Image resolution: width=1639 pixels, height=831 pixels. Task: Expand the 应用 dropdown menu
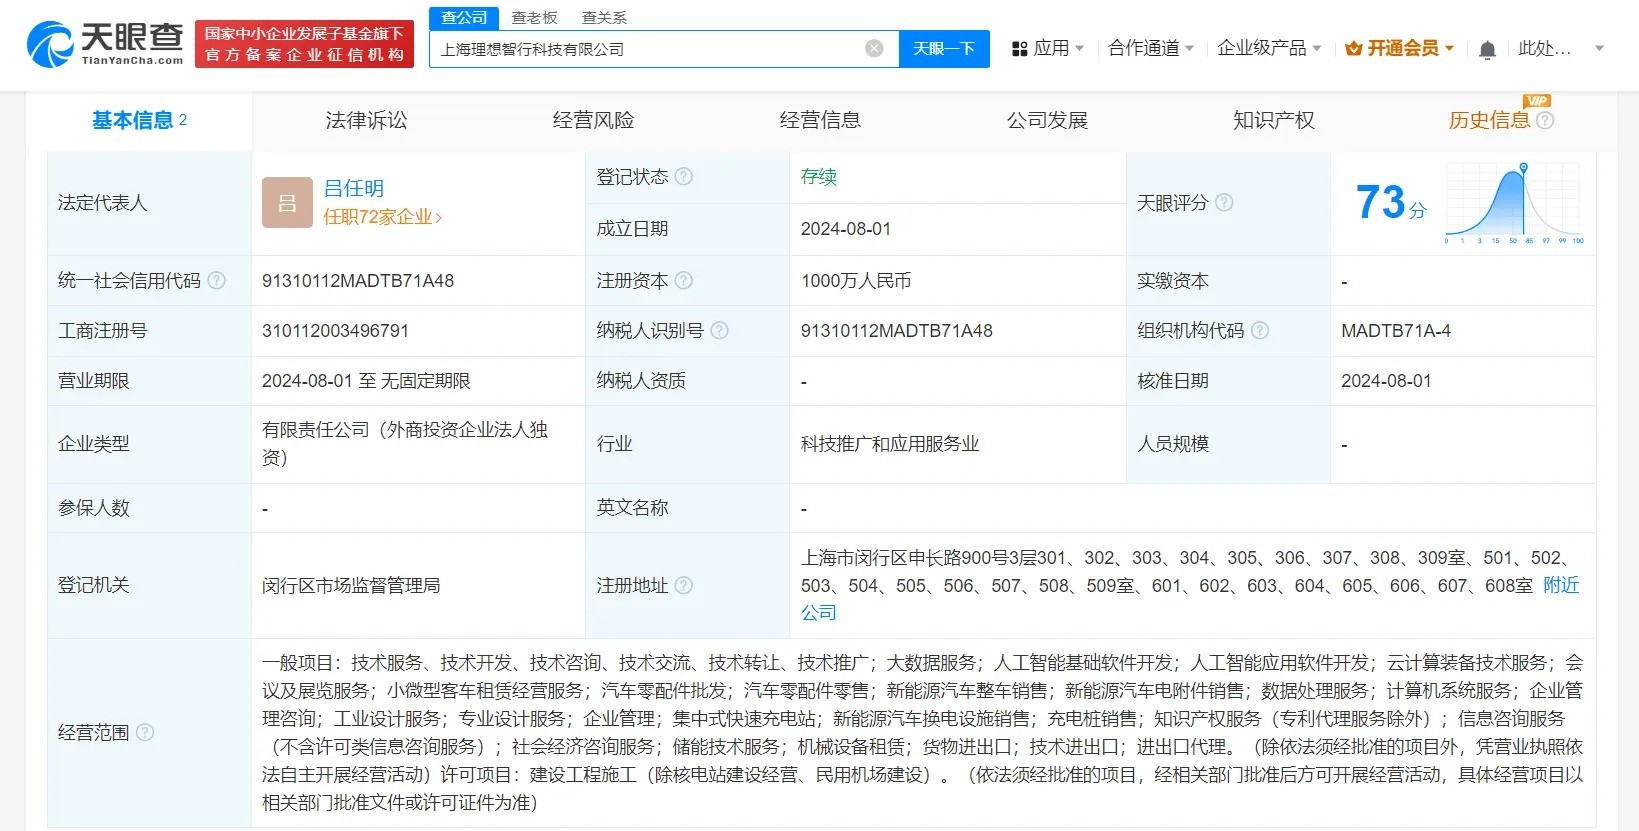tap(1047, 48)
